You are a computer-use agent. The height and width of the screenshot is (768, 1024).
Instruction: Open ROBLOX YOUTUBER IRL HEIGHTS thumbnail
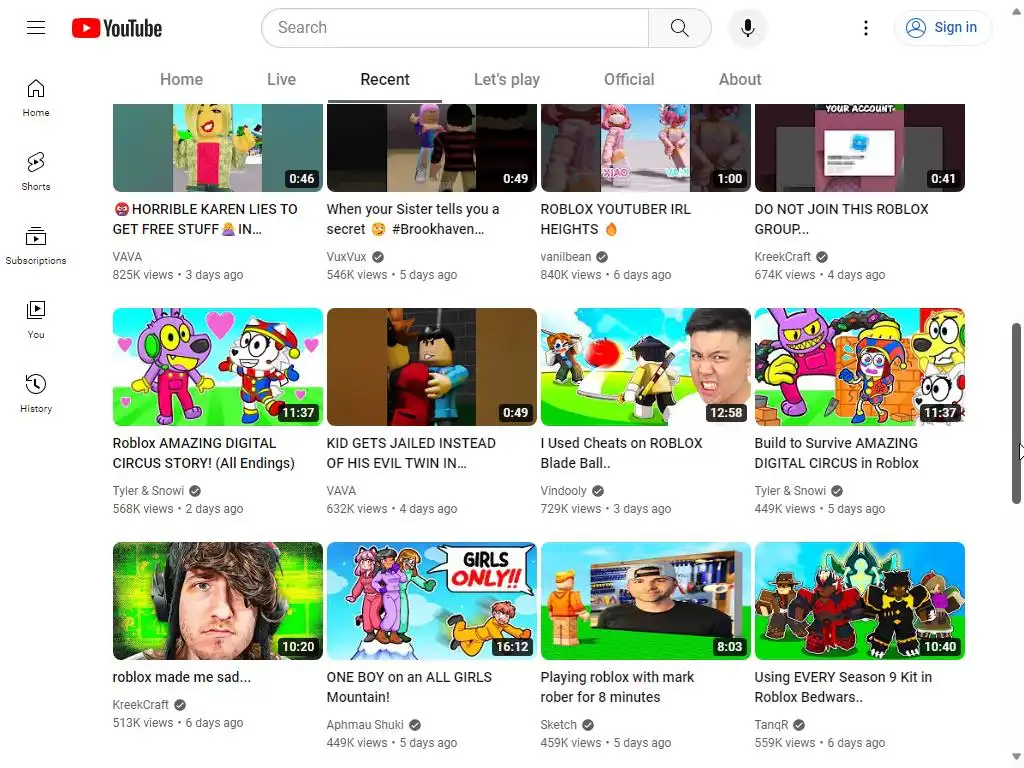646,148
